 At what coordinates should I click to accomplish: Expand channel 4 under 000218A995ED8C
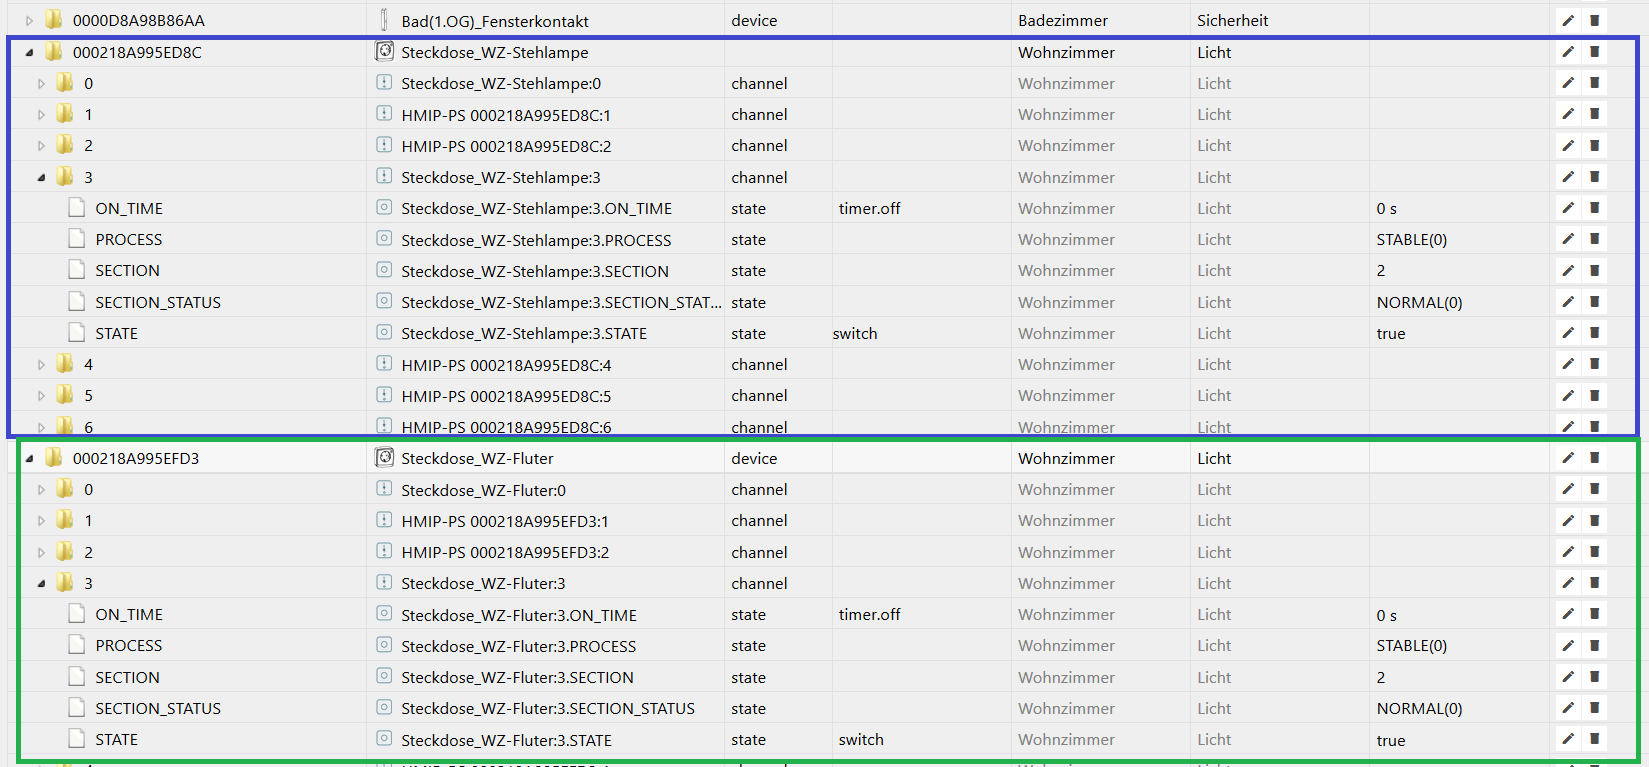[41, 364]
